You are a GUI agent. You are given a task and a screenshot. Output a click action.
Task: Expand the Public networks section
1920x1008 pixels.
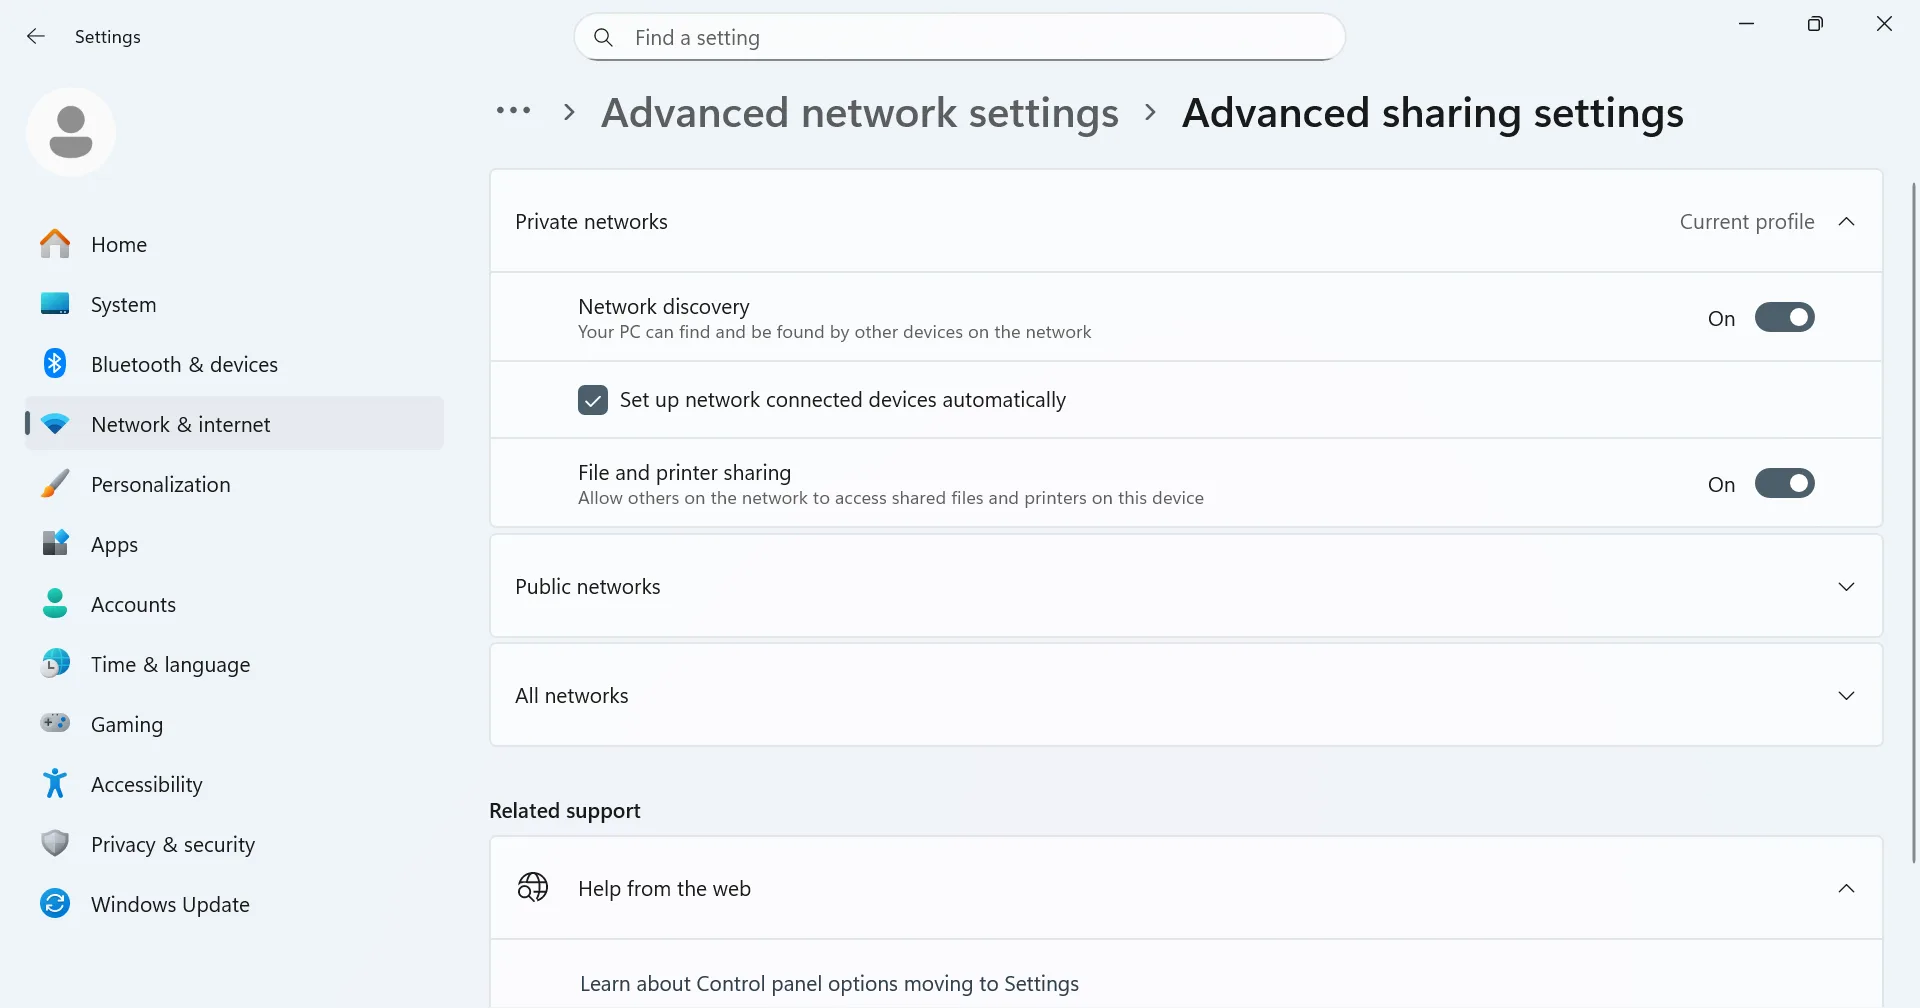1847,586
